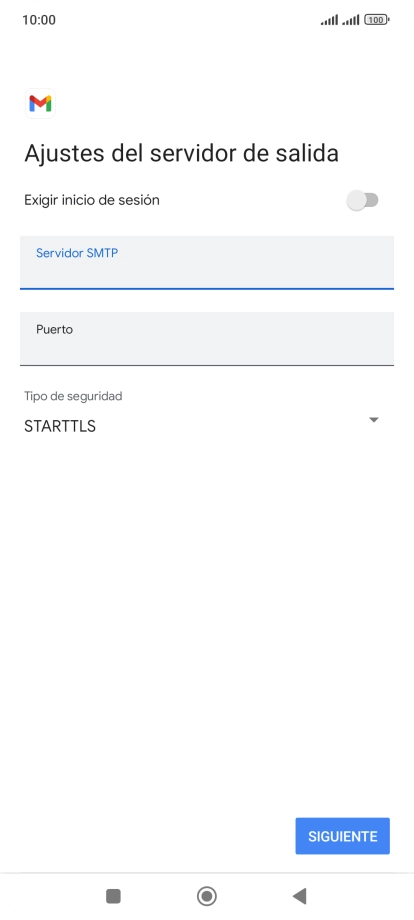414x920 pixels.
Task: Expand the security type dropdown arrow
Action: coord(374,420)
